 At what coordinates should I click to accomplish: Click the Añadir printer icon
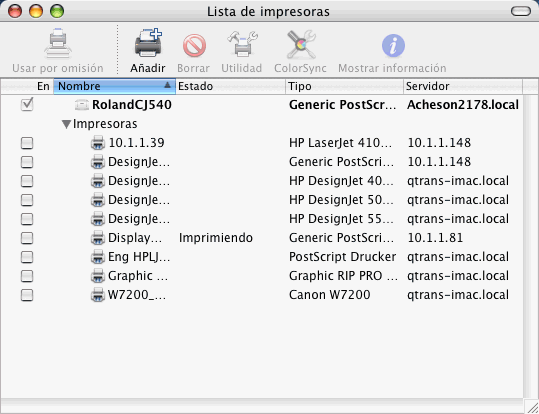[148, 44]
